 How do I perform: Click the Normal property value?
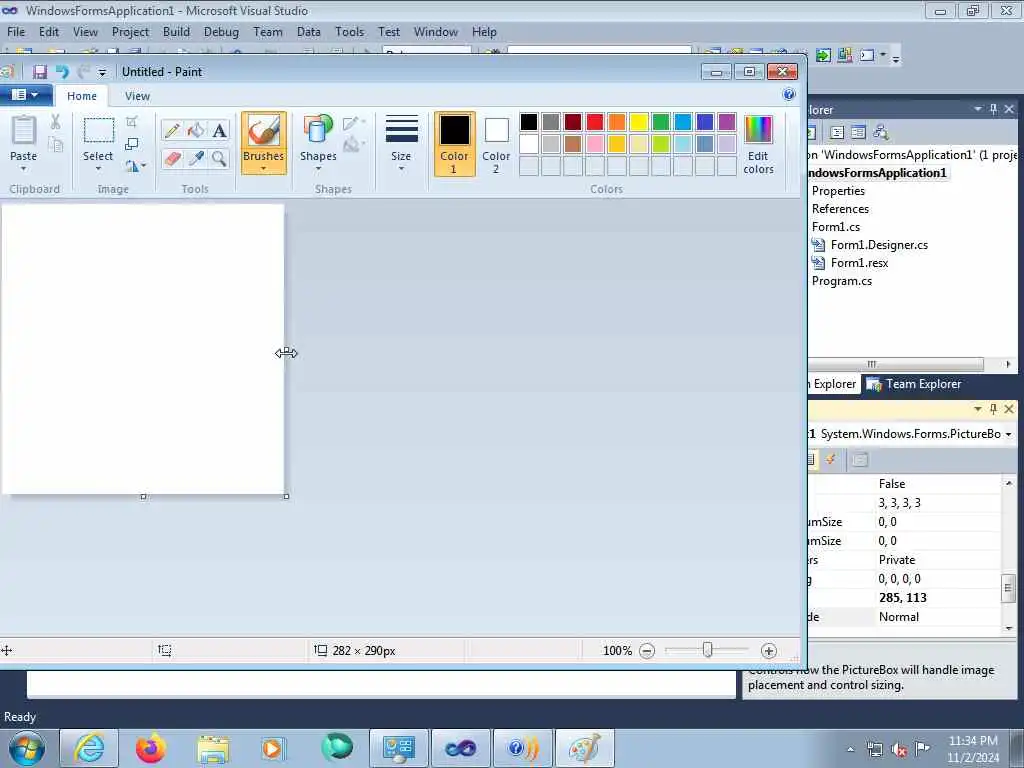pos(938,616)
